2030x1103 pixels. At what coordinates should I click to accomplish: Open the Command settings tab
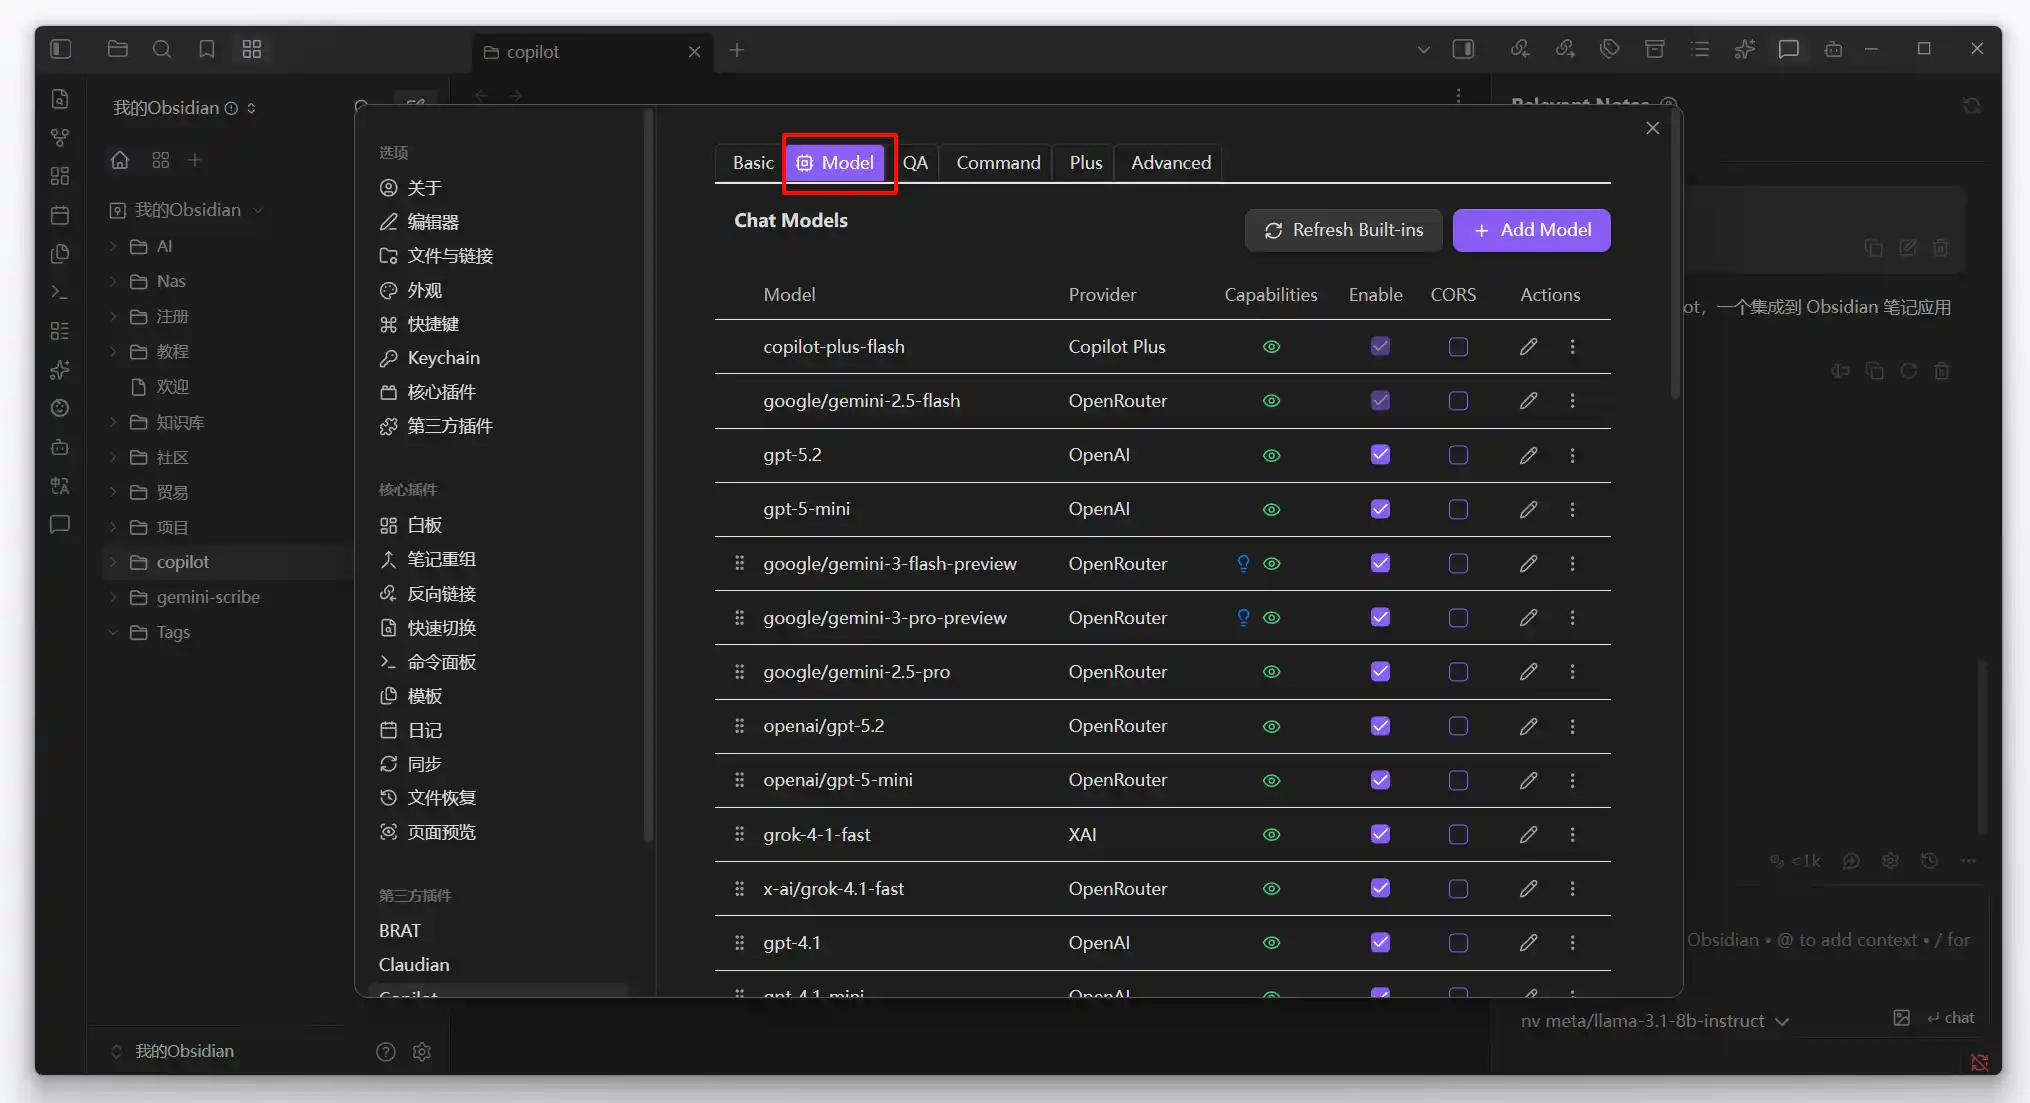pyautogui.click(x=997, y=163)
